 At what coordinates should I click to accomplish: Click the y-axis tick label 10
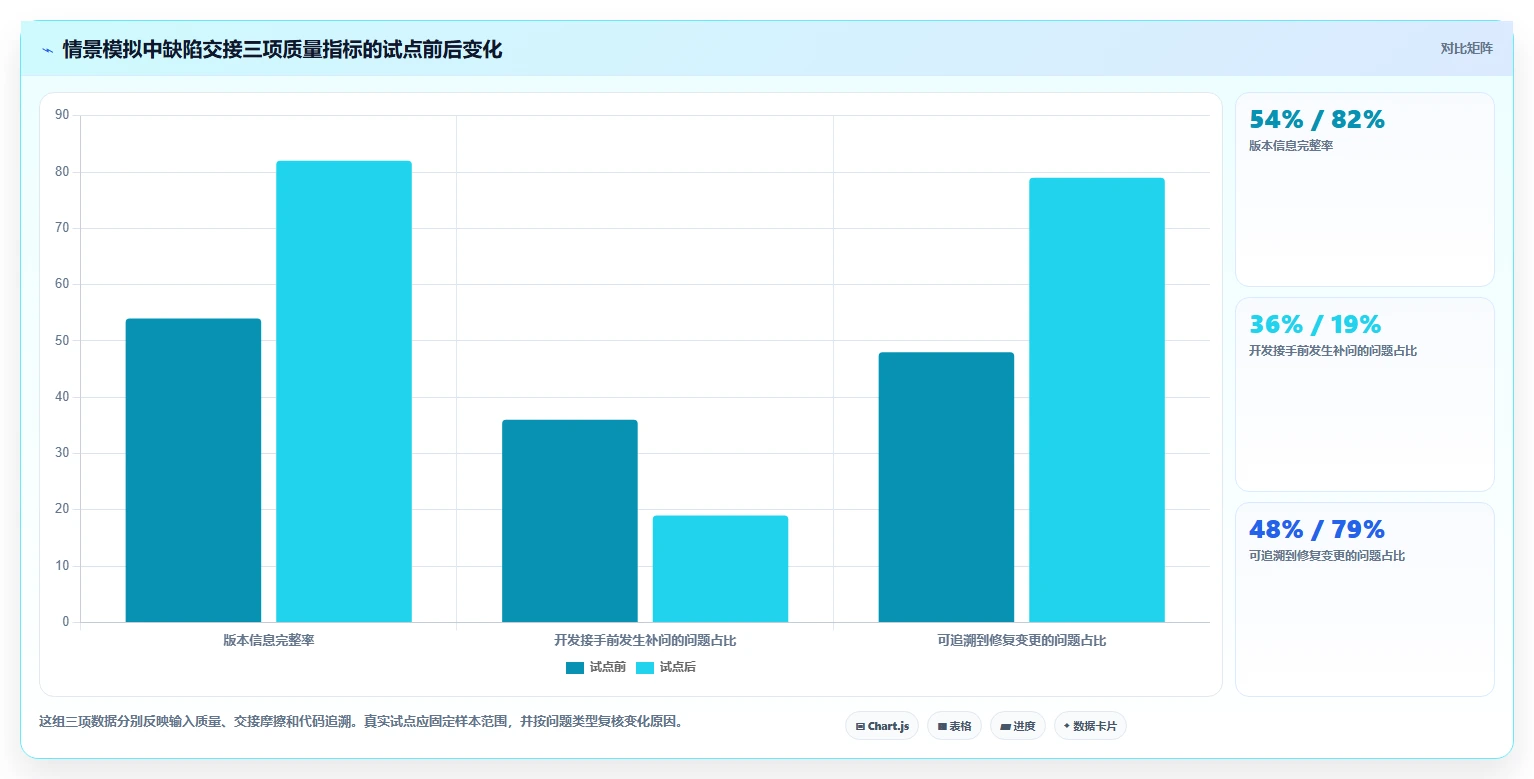point(62,566)
